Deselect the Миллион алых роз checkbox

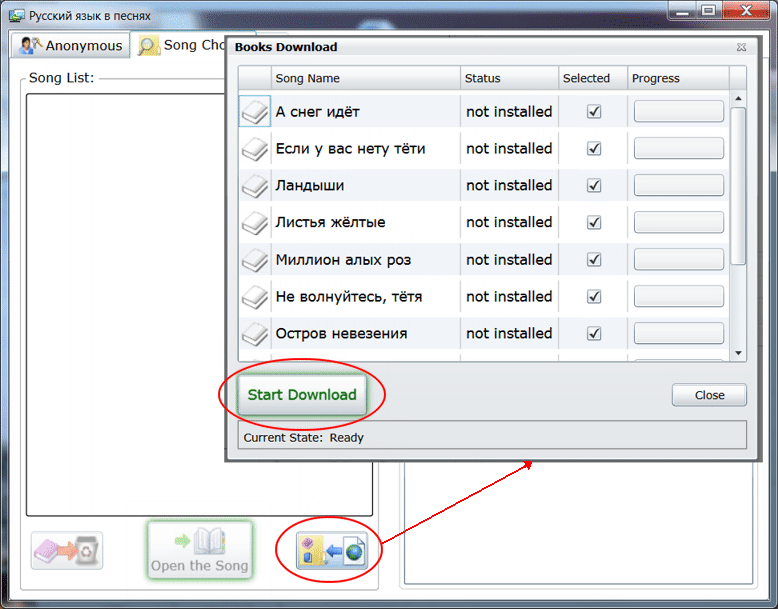594,260
